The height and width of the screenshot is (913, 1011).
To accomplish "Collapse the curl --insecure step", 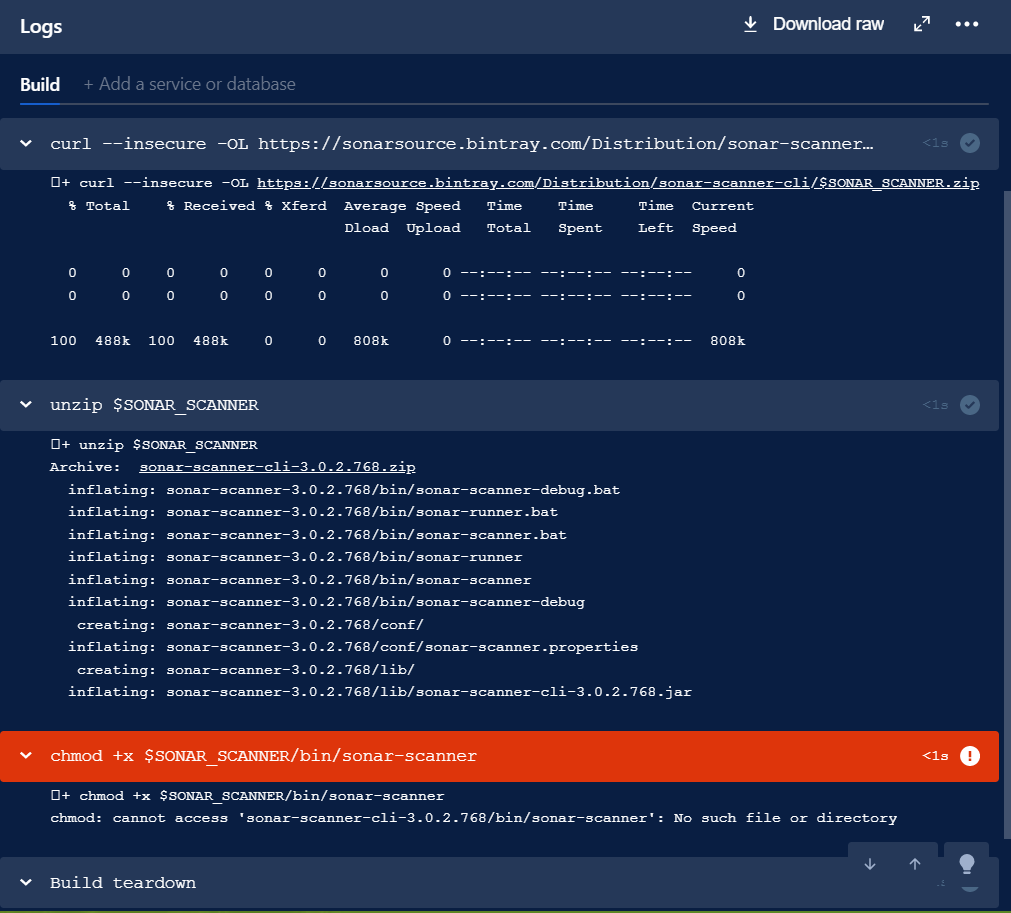I will point(26,143).
